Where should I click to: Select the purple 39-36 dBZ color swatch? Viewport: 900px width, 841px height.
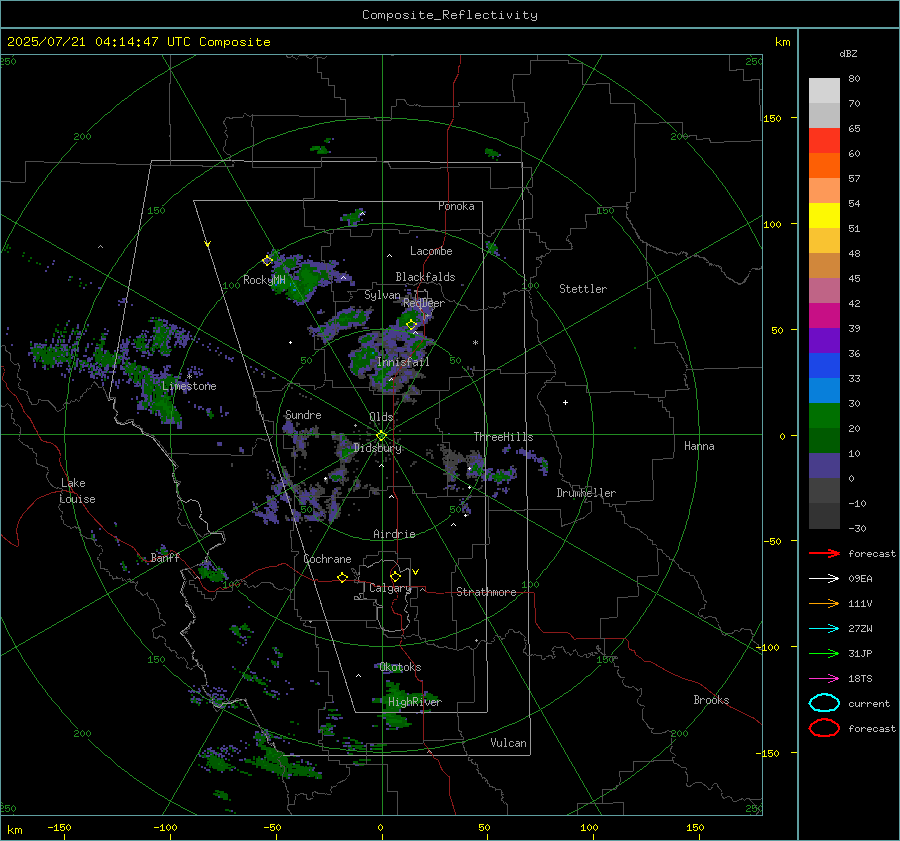click(x=824, y=340)
